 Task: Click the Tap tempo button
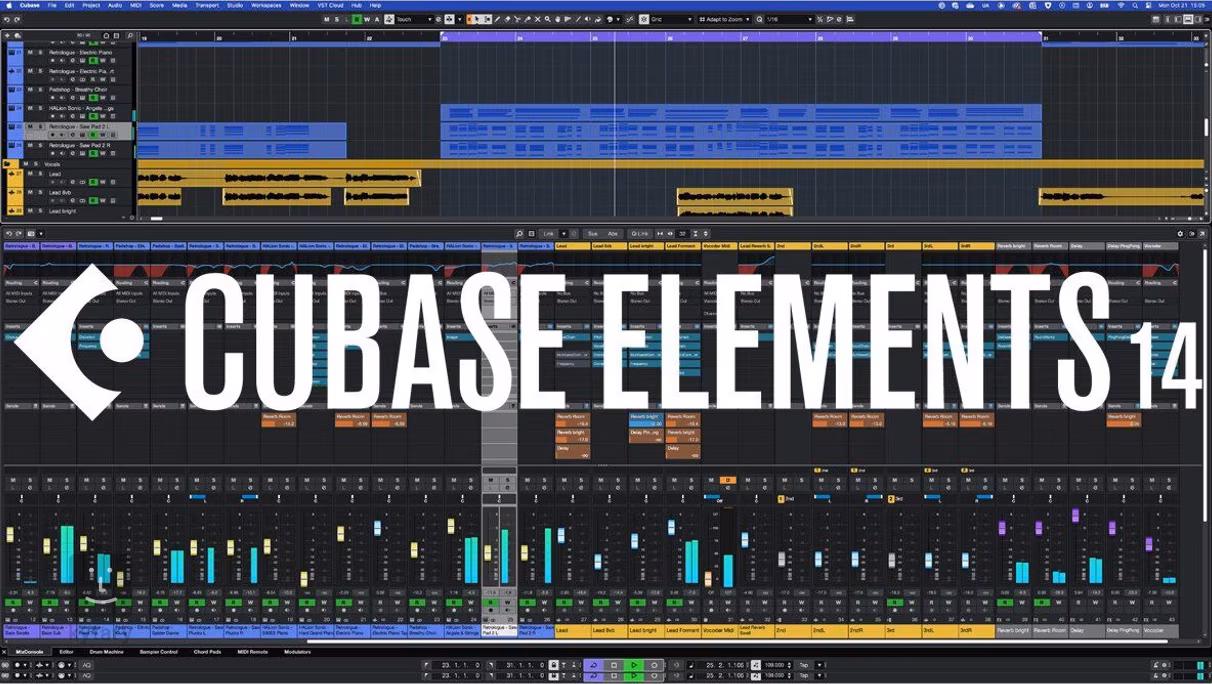click(803, 665)
